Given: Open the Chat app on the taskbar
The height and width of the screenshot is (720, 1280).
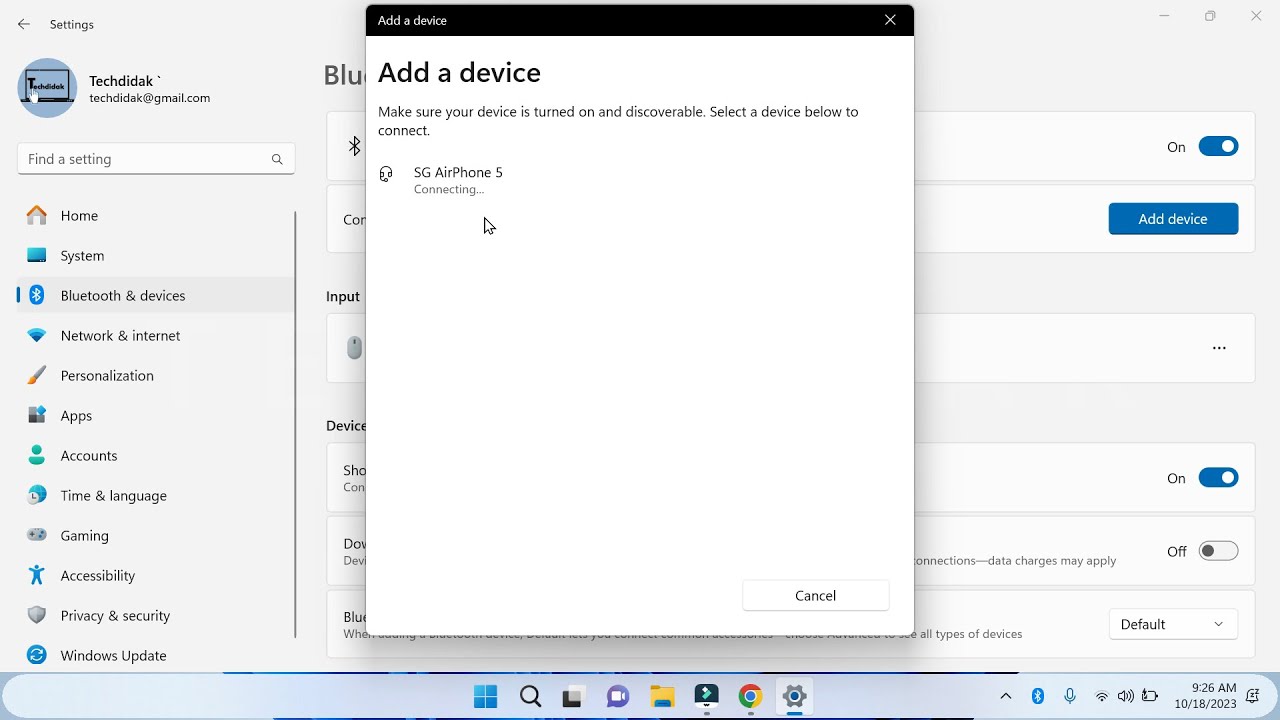Looking at the screenshot, I should [x=617, y=697].
